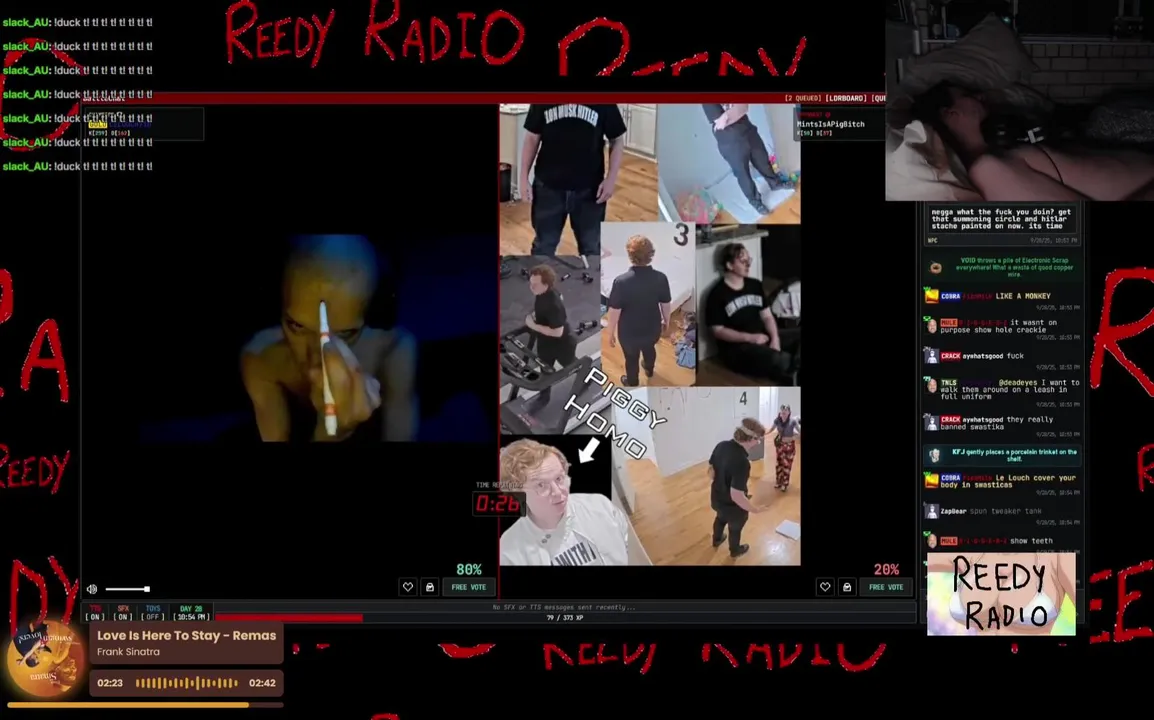This screenshot has width=1154, height=720.
Task: Click the MintsIsAPigBitch contestant name
Action: coord(830,124)
